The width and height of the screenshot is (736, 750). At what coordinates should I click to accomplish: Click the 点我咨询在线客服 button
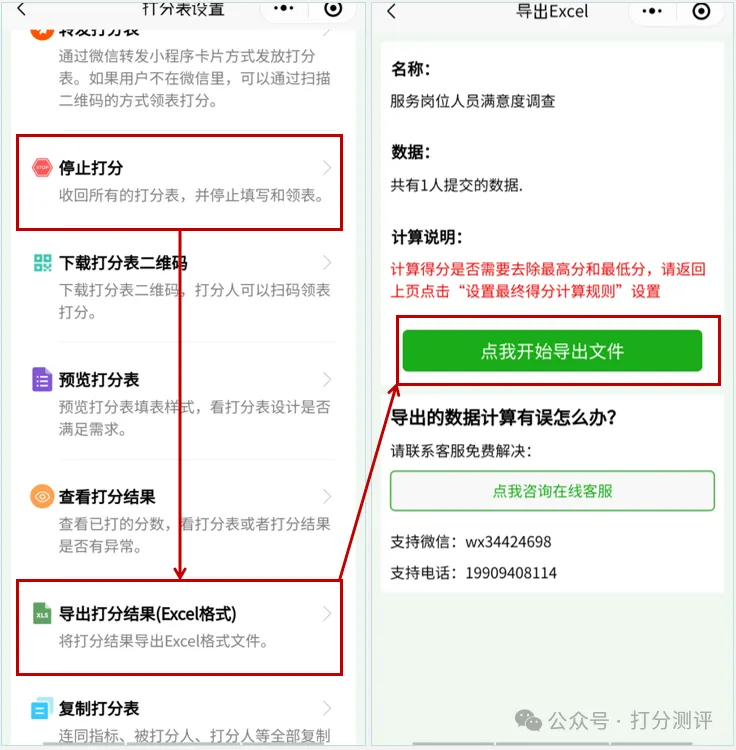552,491
